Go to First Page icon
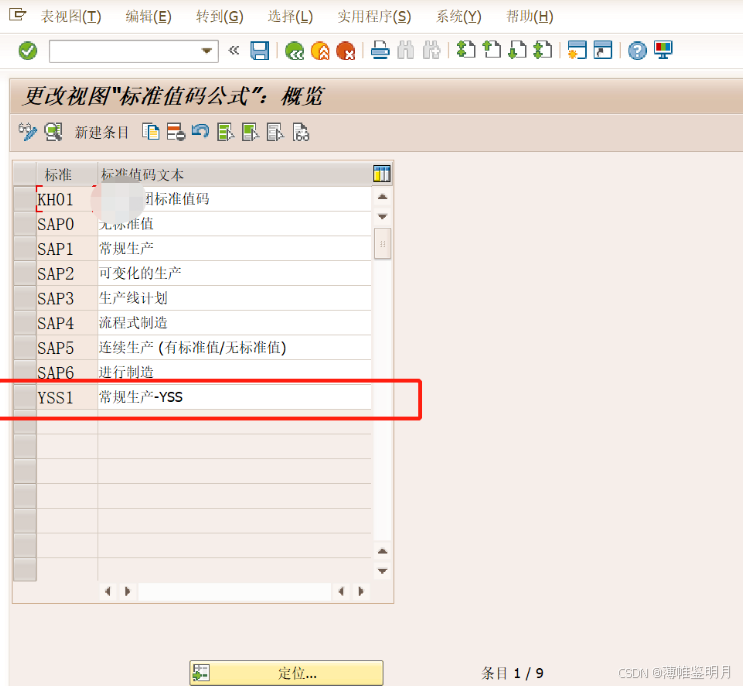This screenshot has height=686, width=743. [466, 50]
